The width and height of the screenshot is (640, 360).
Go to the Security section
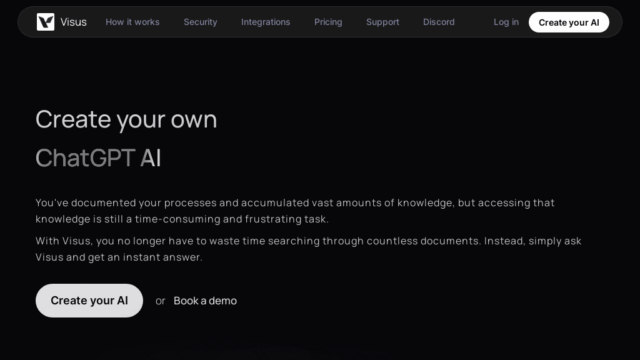pyautogui.click(x=200, y=22)
